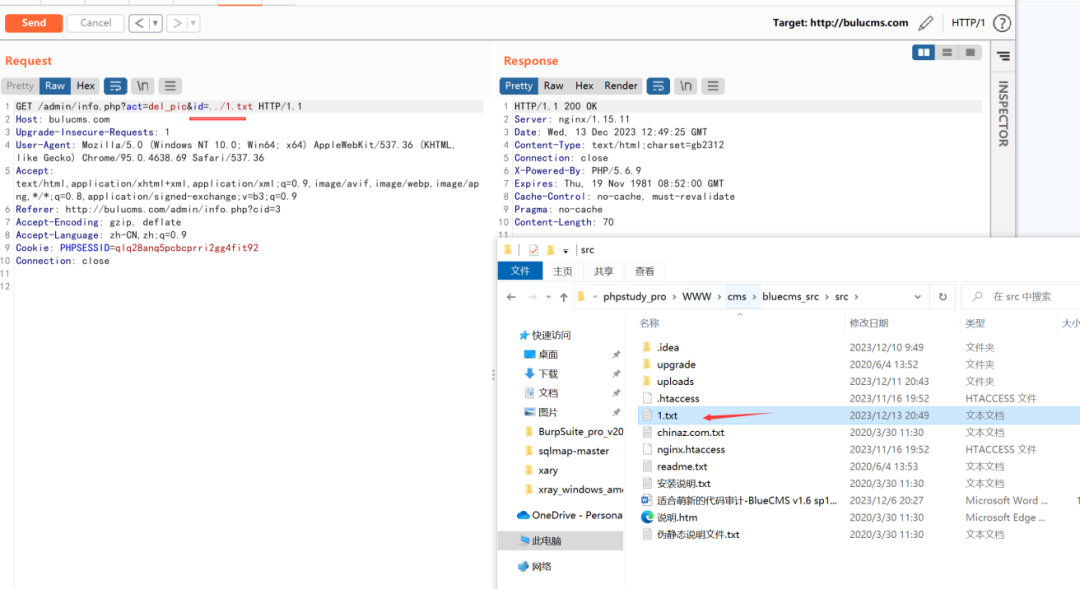1080x589 pixels.
Task: Open Explorer 主页 ribbon tab
Action: point(563,271)
